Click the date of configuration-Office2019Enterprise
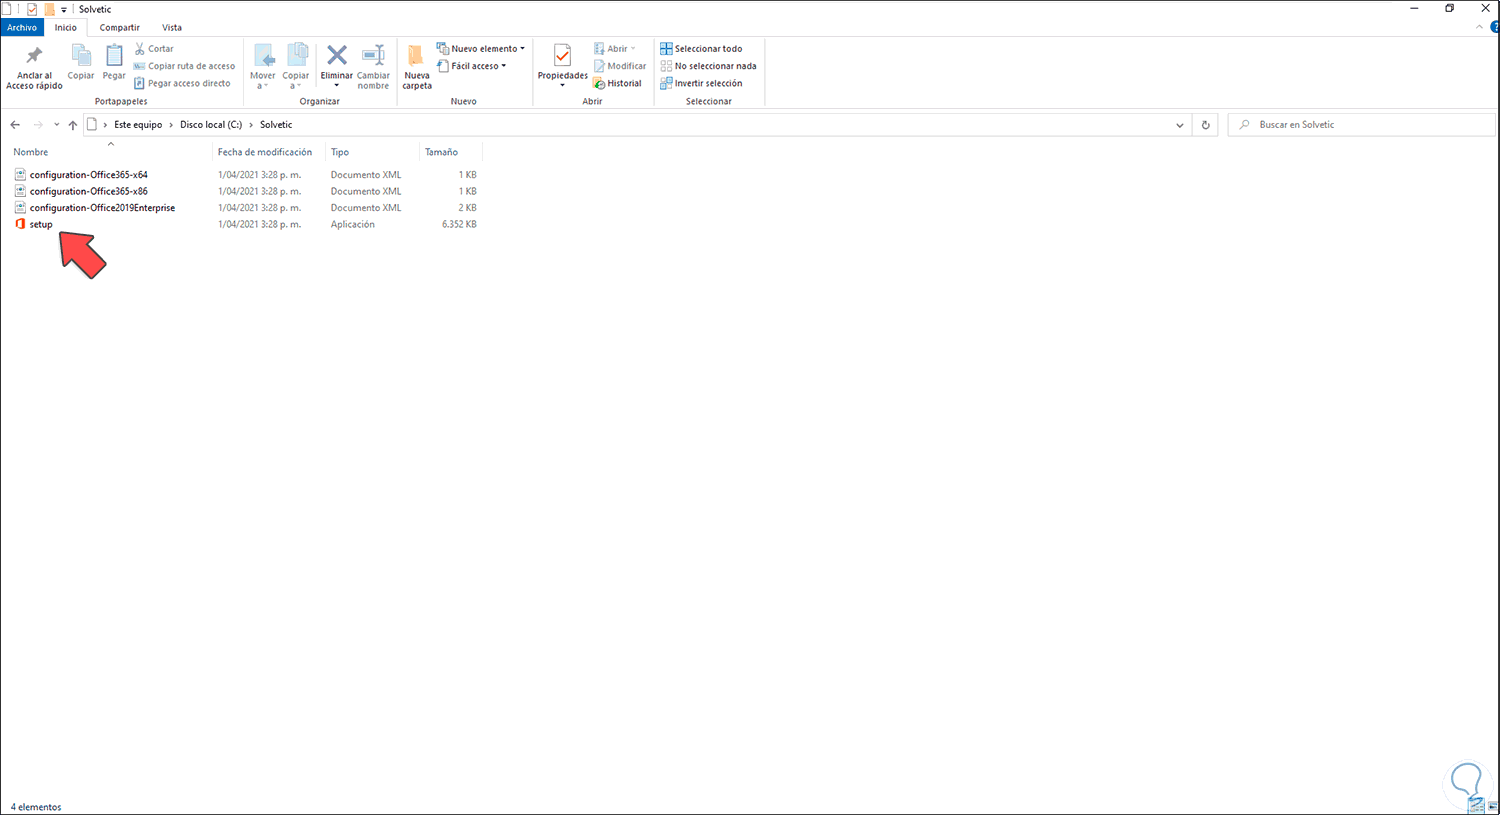1500x815 pixels. pyautogui.click(x=259, y=208)
